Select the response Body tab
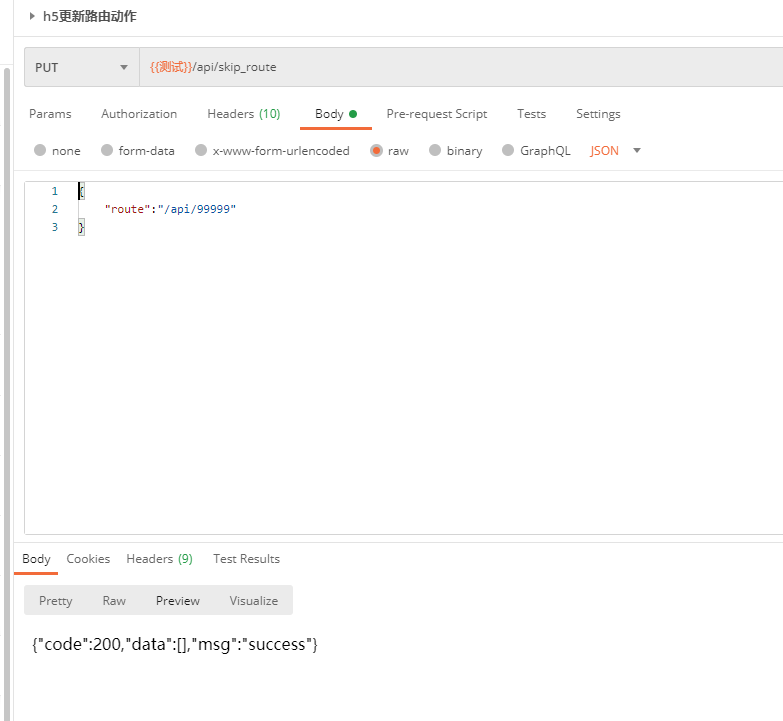The height and width of the screenshot is (721, 783). [x=36, y=559]
